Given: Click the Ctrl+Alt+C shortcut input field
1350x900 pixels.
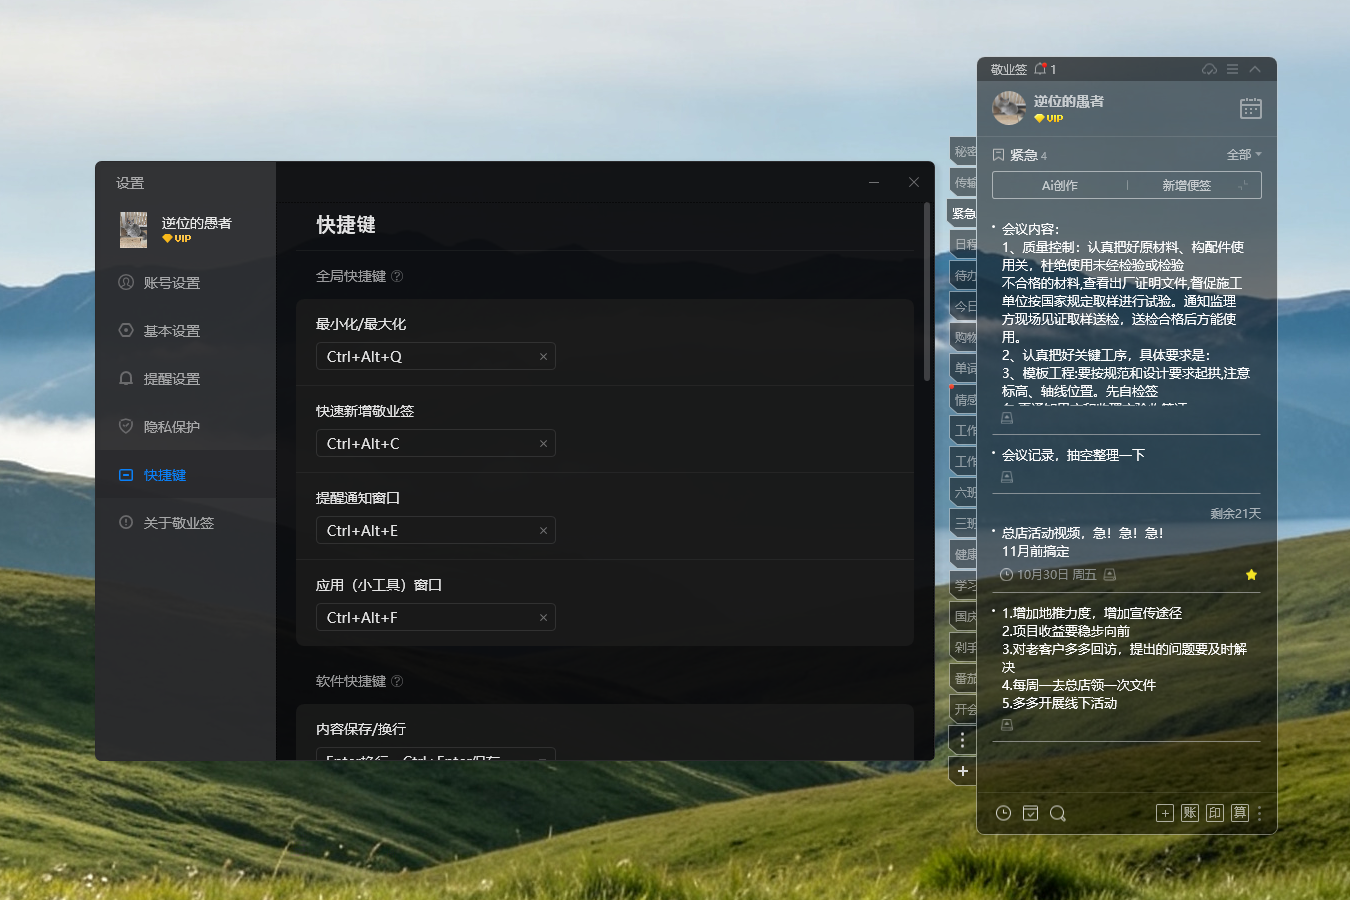Looking at the screenshot, I should [x=435, y=443].
